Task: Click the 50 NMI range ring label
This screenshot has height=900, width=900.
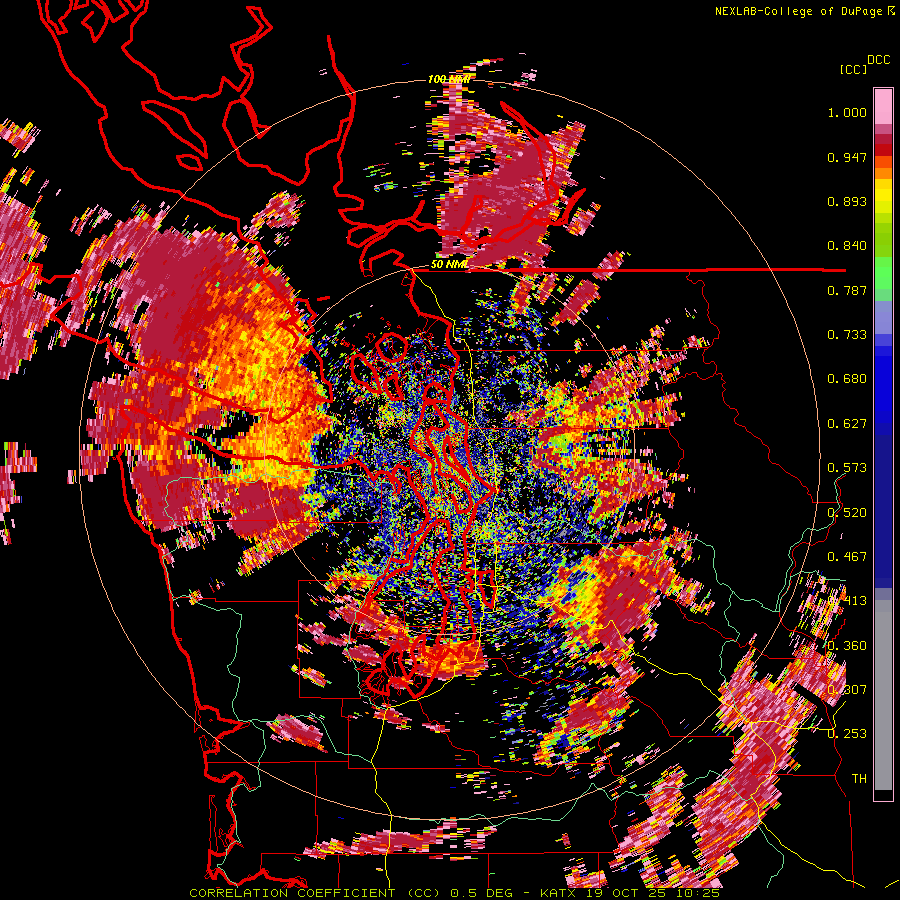Action: (449, 265)
